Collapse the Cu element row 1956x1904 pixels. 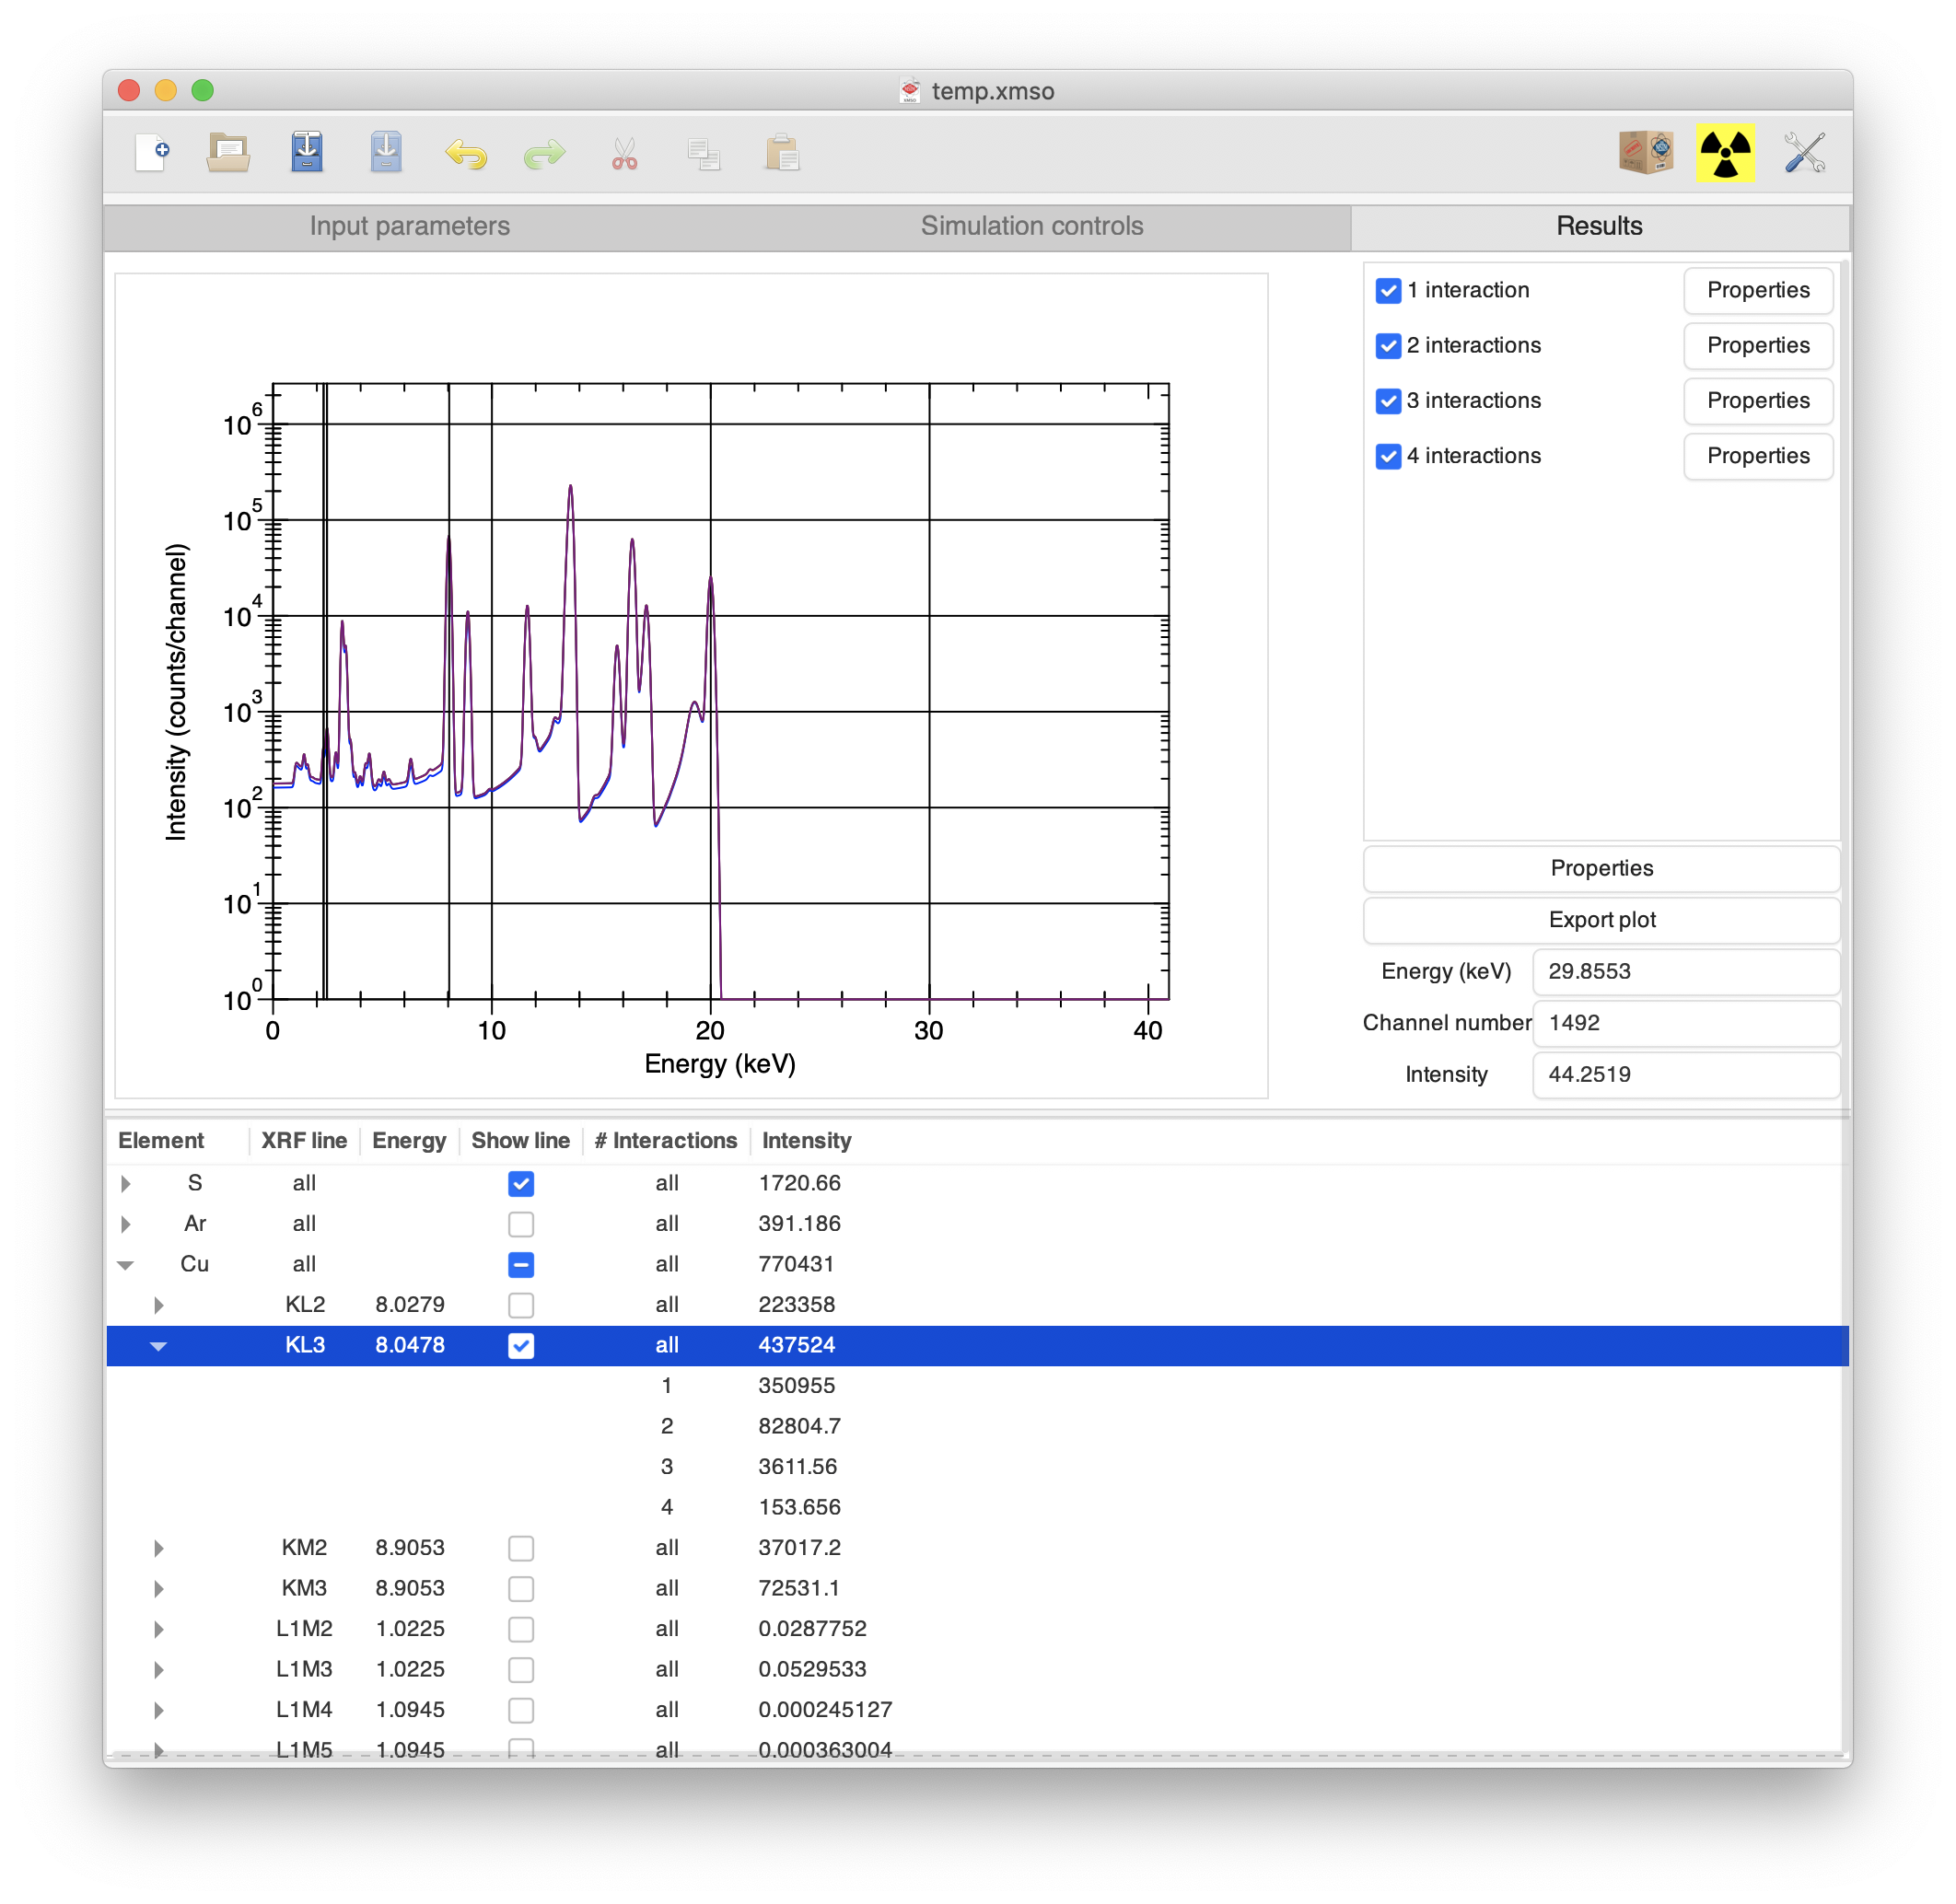(126, 1265)
